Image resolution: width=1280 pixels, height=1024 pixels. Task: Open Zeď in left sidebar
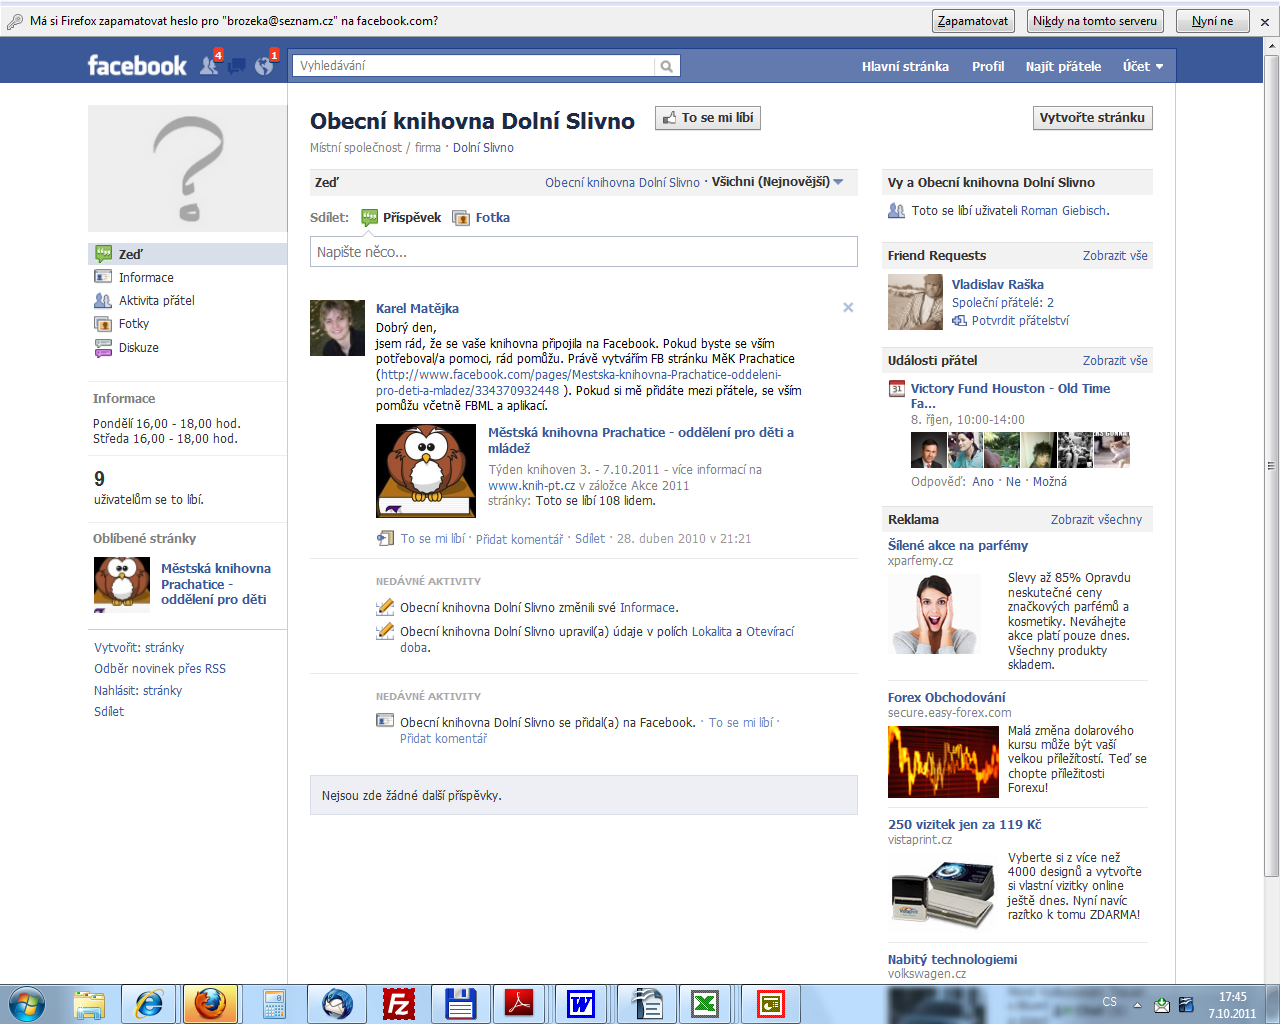point(188,254)
